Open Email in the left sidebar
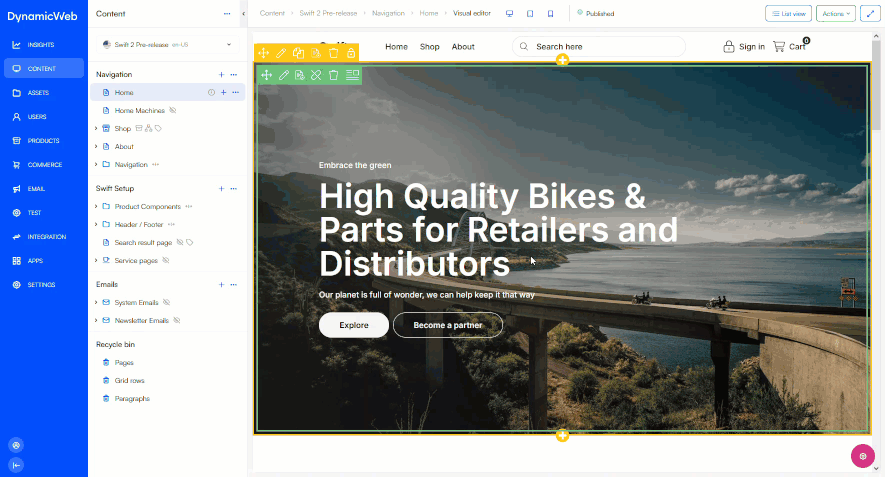885x477 pixels. point(43,189)
